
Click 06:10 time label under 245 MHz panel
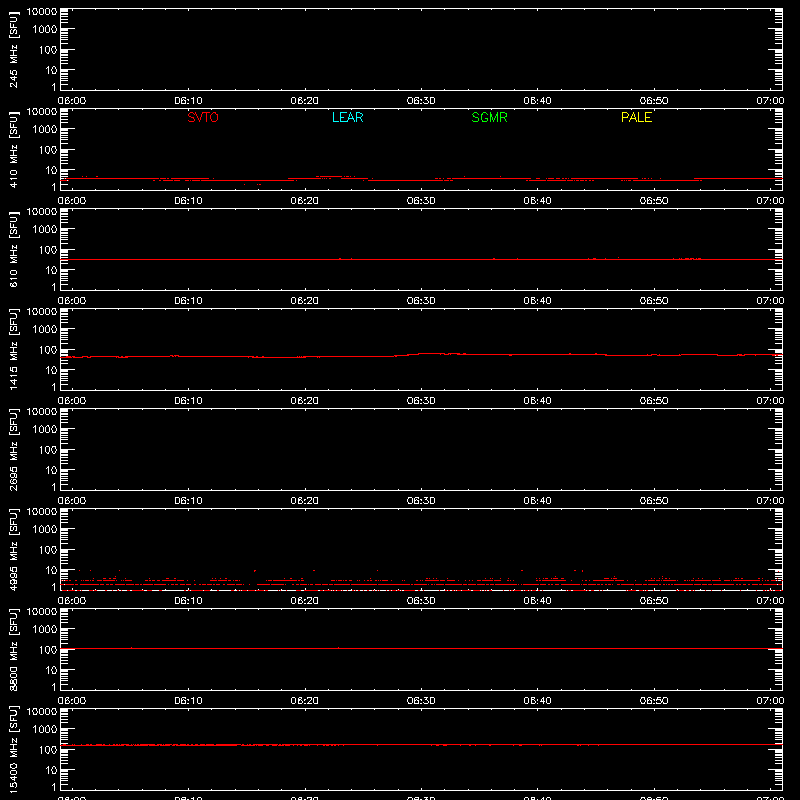(x=188, y=101)
